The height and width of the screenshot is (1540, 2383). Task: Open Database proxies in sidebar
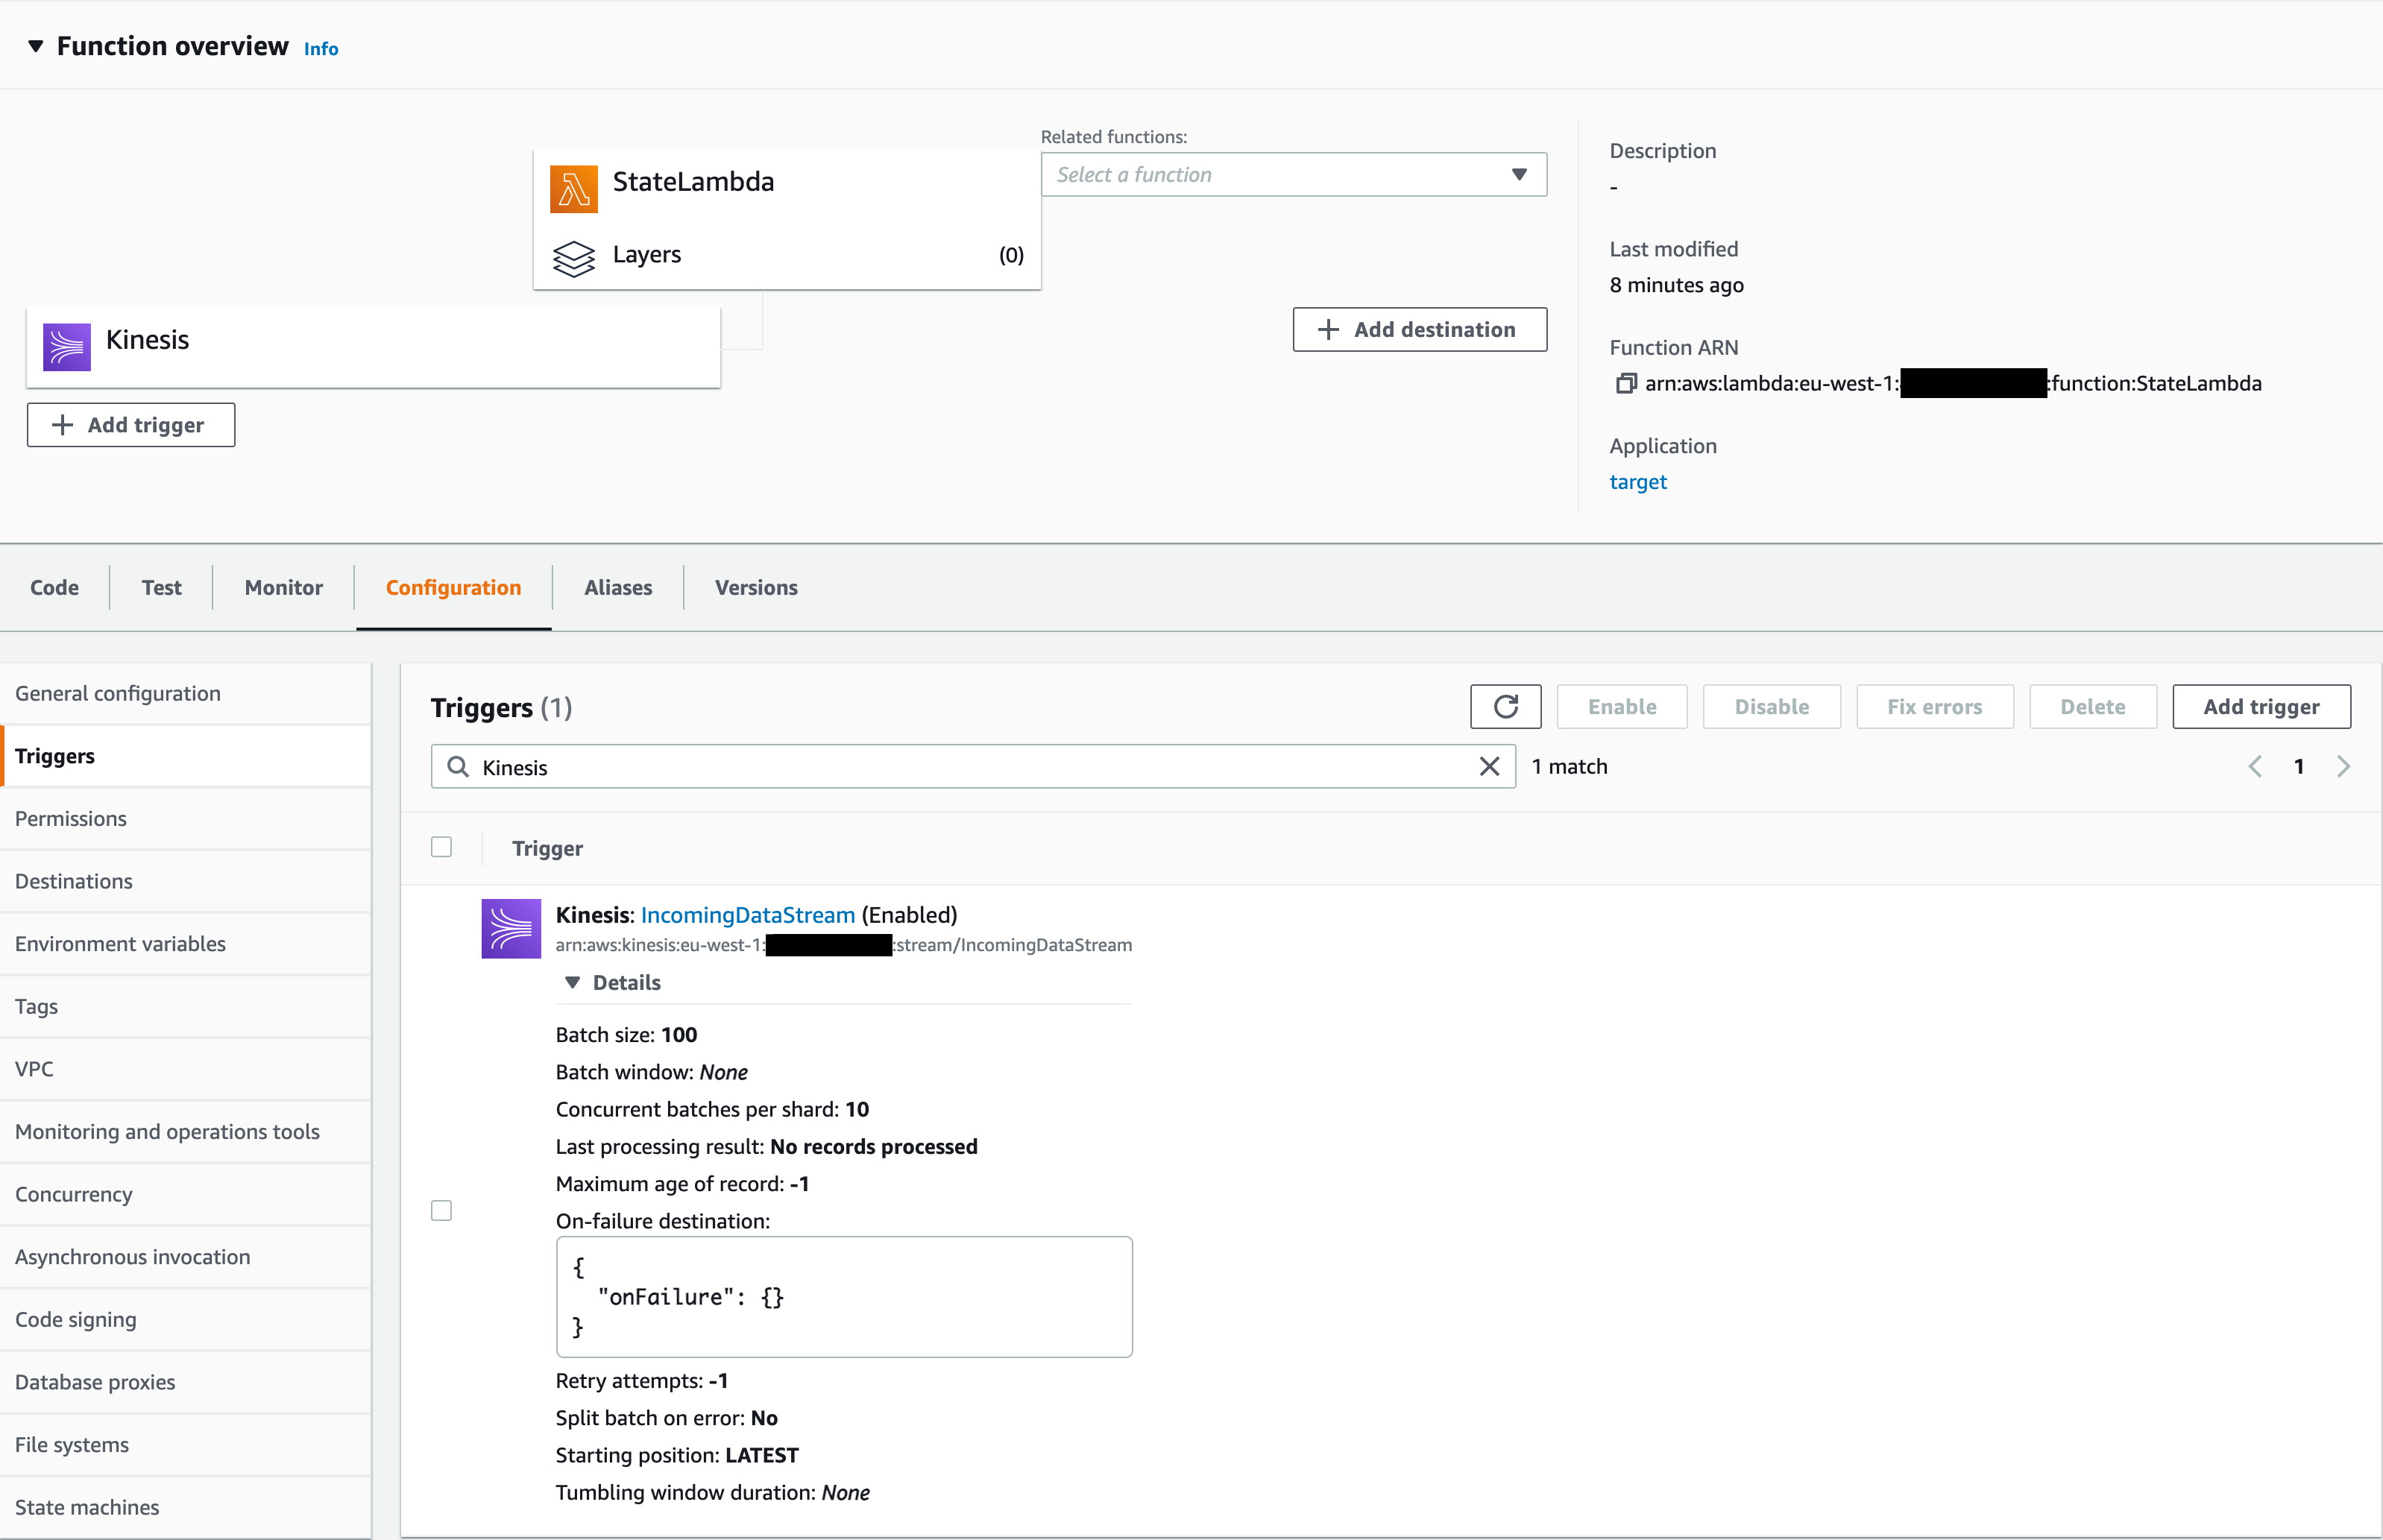point(185,1382)
